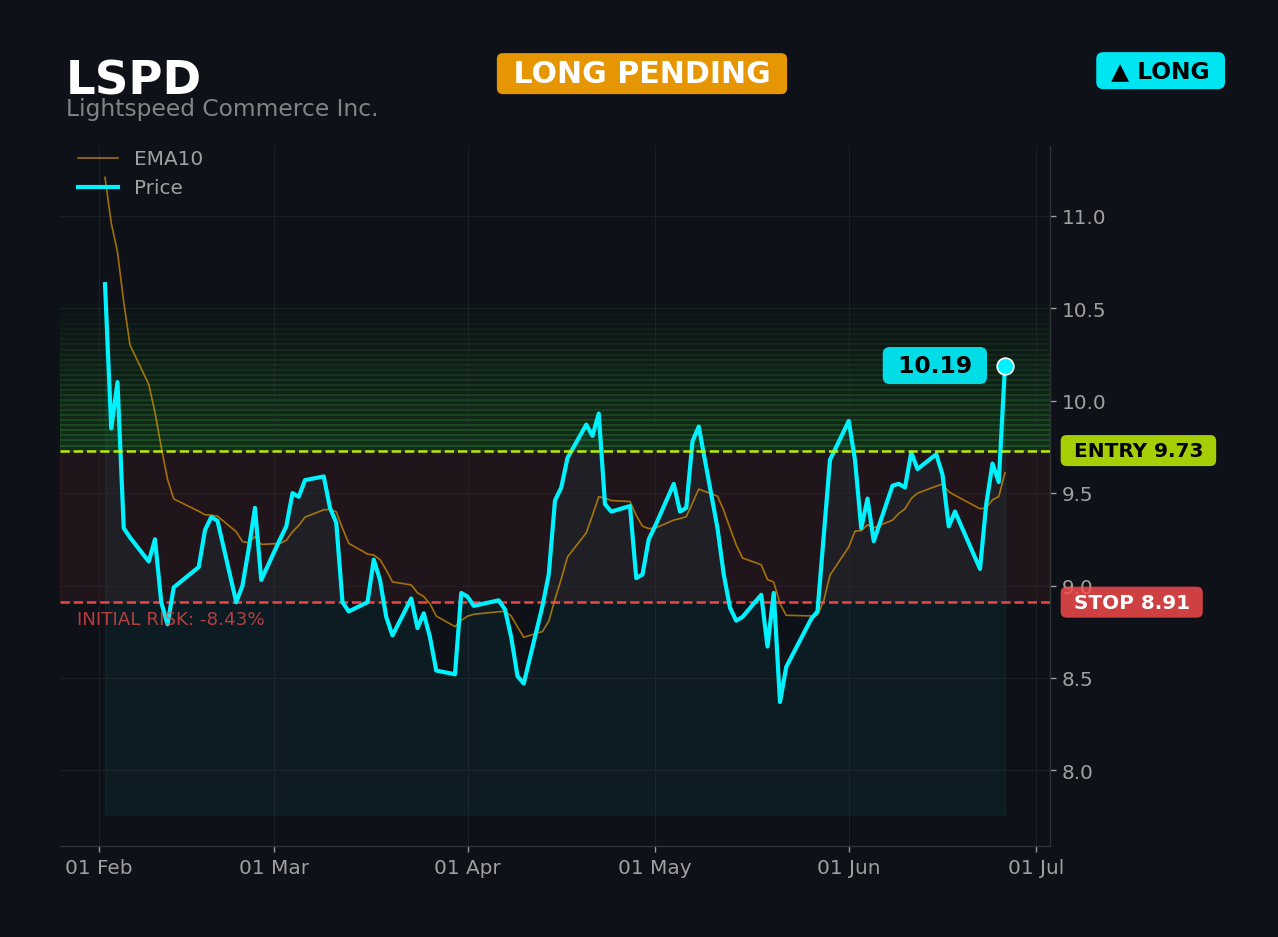1278x937 pixels.
Task: Click the 01 May x-axis label
Action: coord(655,868)
